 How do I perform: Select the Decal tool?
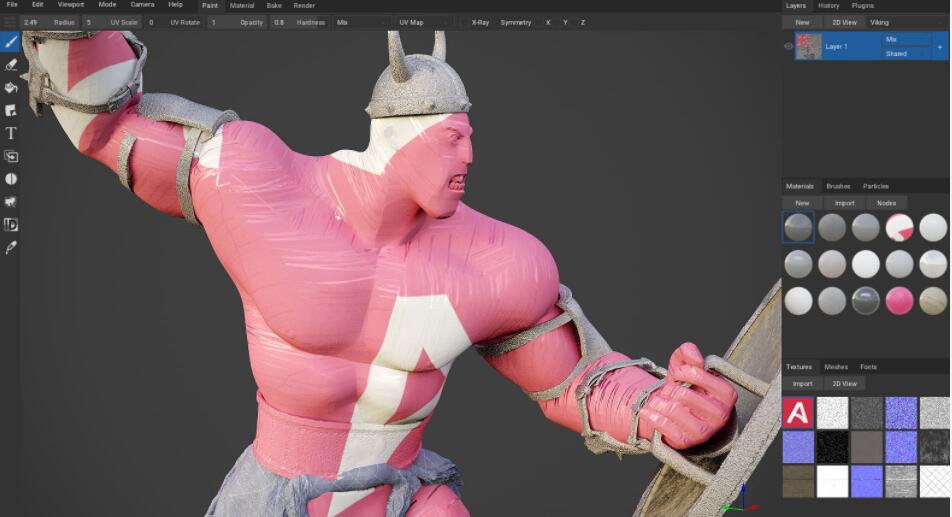(11, 110)
